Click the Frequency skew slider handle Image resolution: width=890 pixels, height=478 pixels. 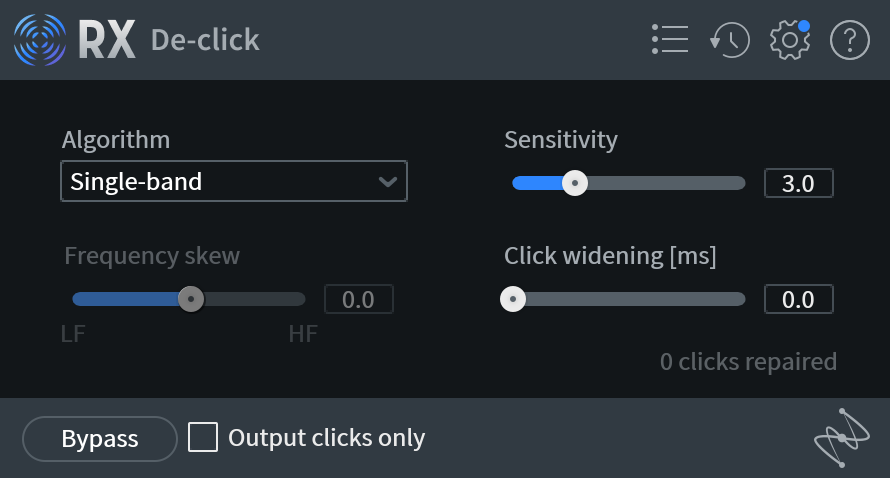(191, 299)
